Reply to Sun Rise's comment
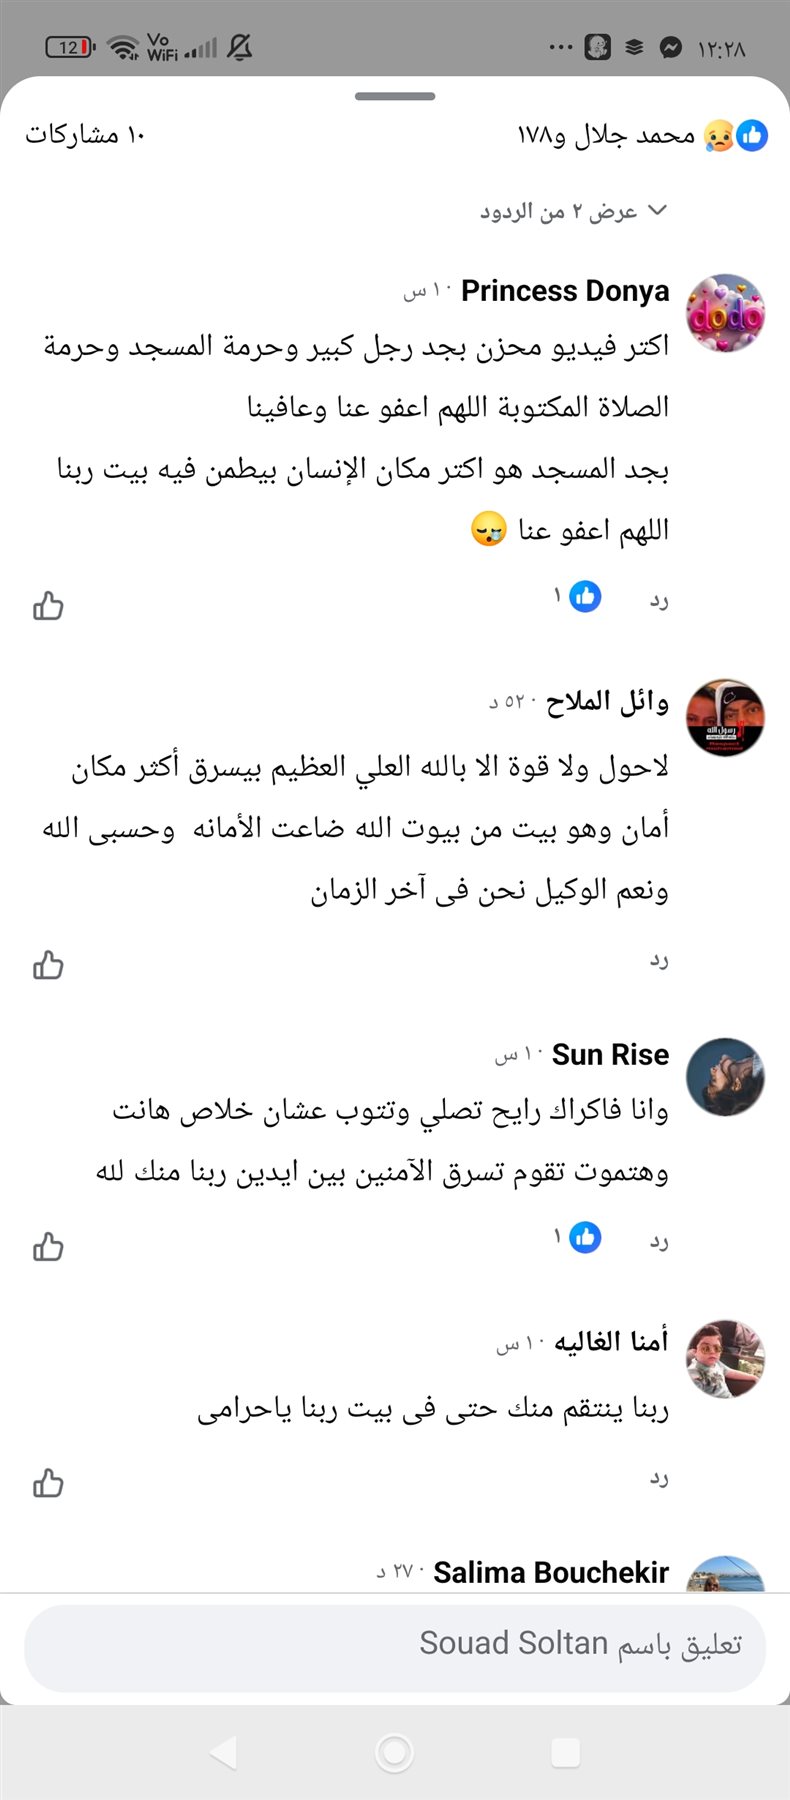This screenshot has width=790, height=1800. (x=659, y=1241)
